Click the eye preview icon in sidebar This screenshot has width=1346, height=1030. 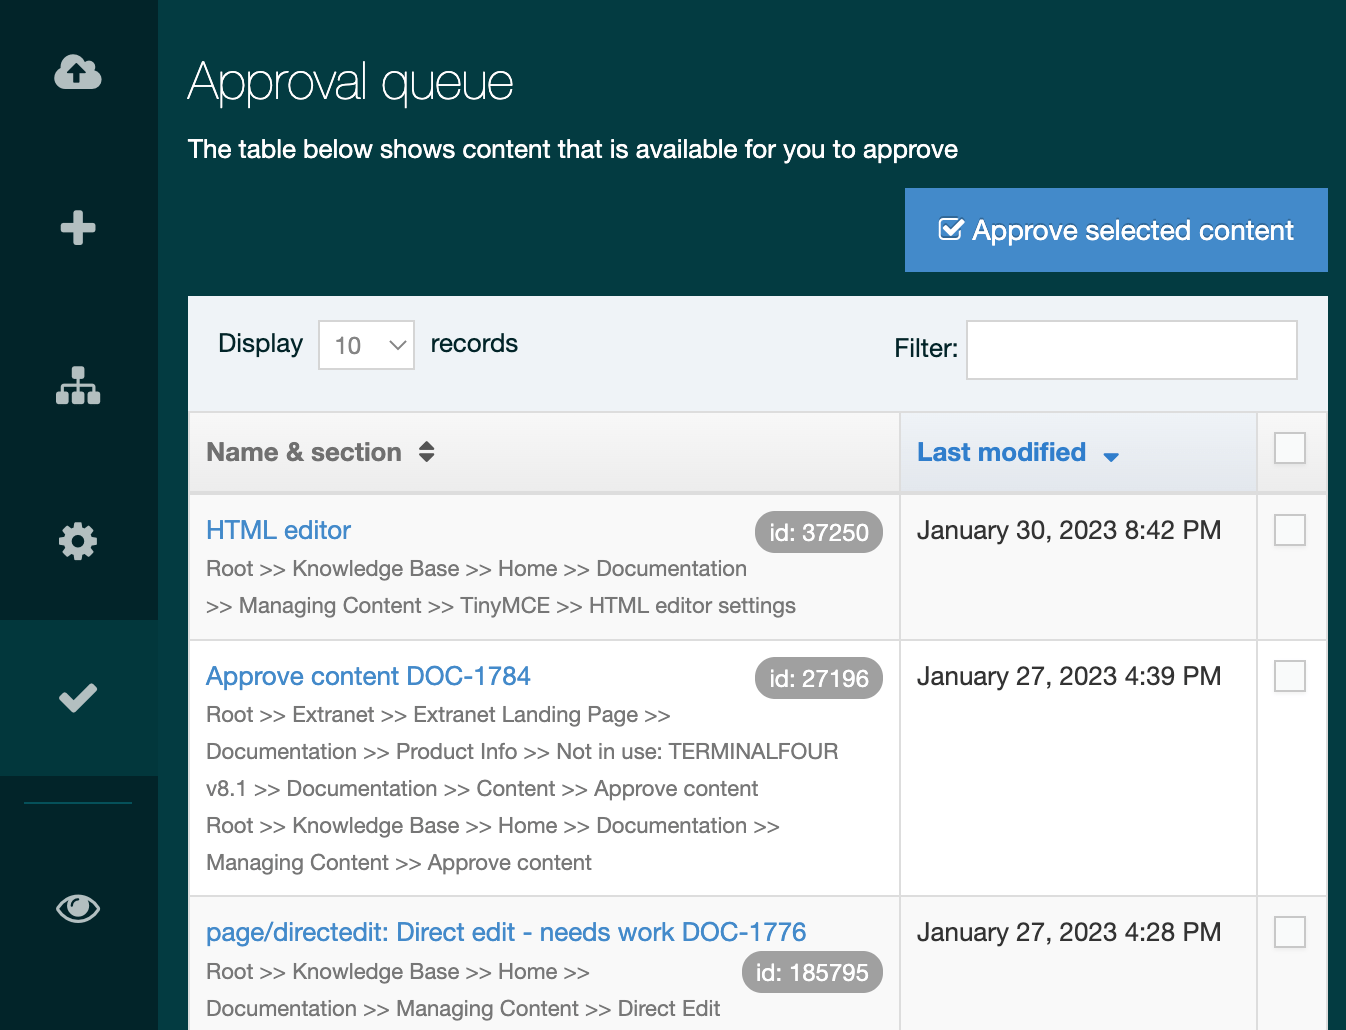click(x=78, y=908)
